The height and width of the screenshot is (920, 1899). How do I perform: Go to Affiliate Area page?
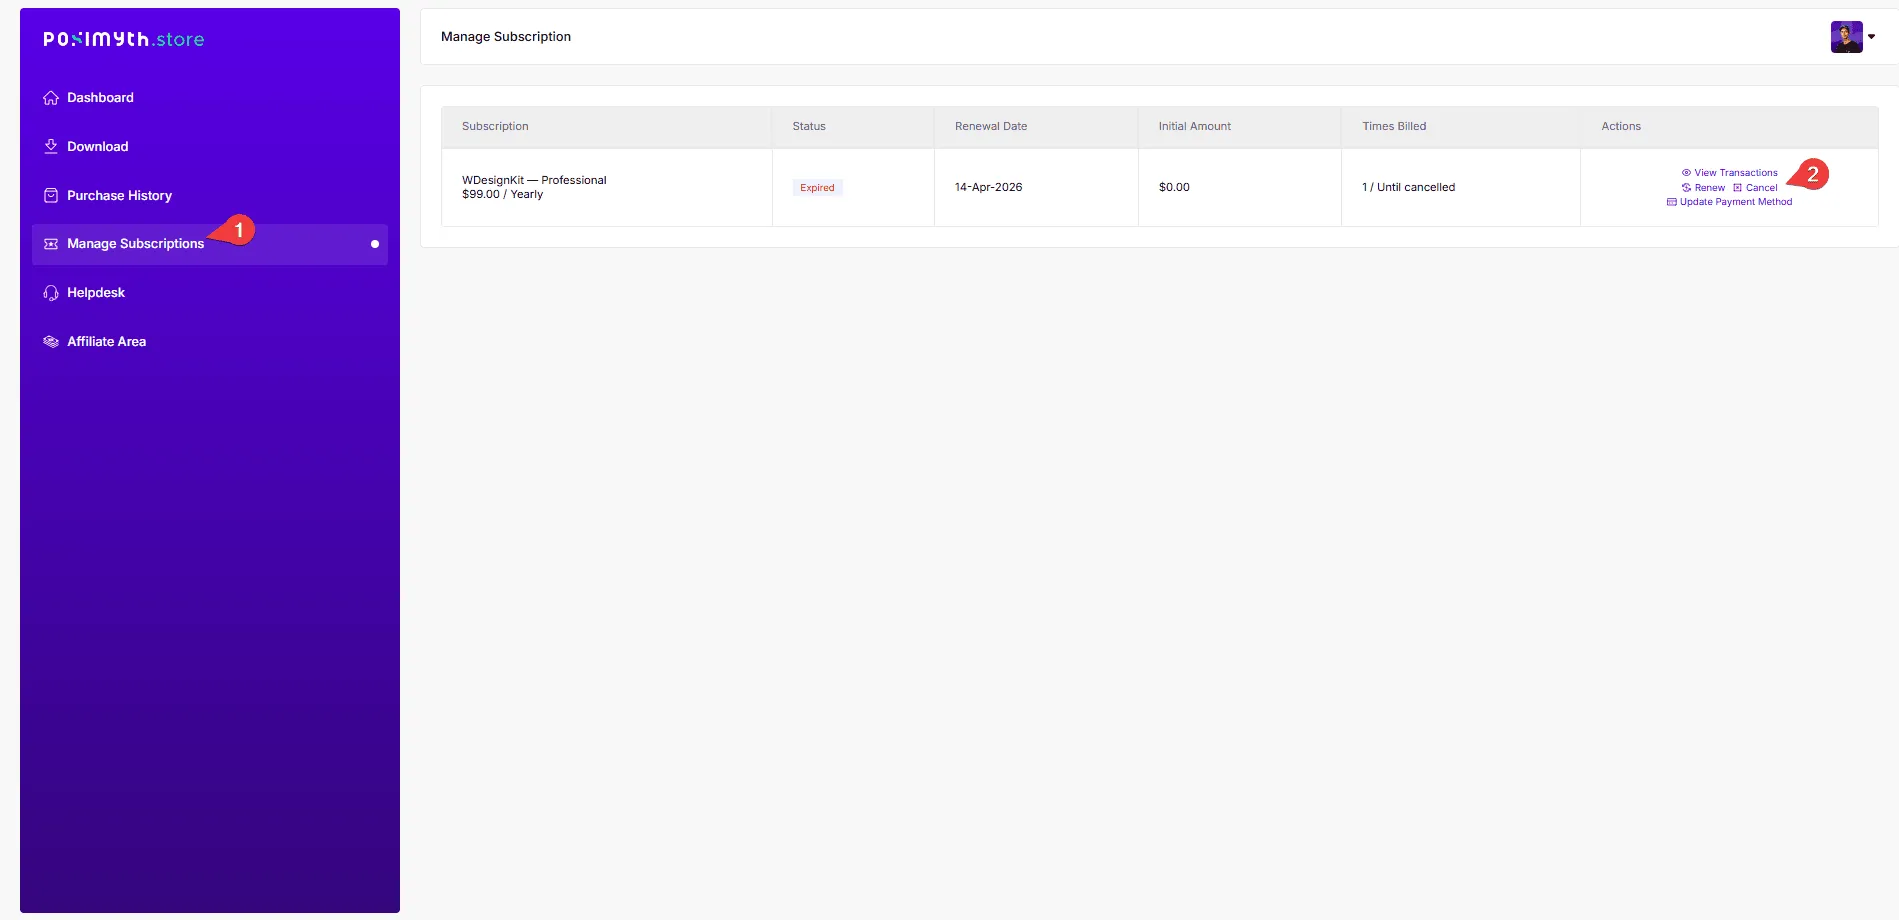[106, 342]
